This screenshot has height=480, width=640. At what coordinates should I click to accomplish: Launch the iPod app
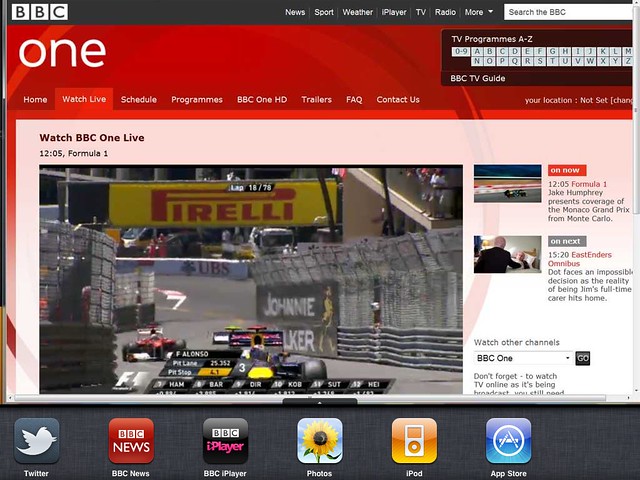click(414, 441)
